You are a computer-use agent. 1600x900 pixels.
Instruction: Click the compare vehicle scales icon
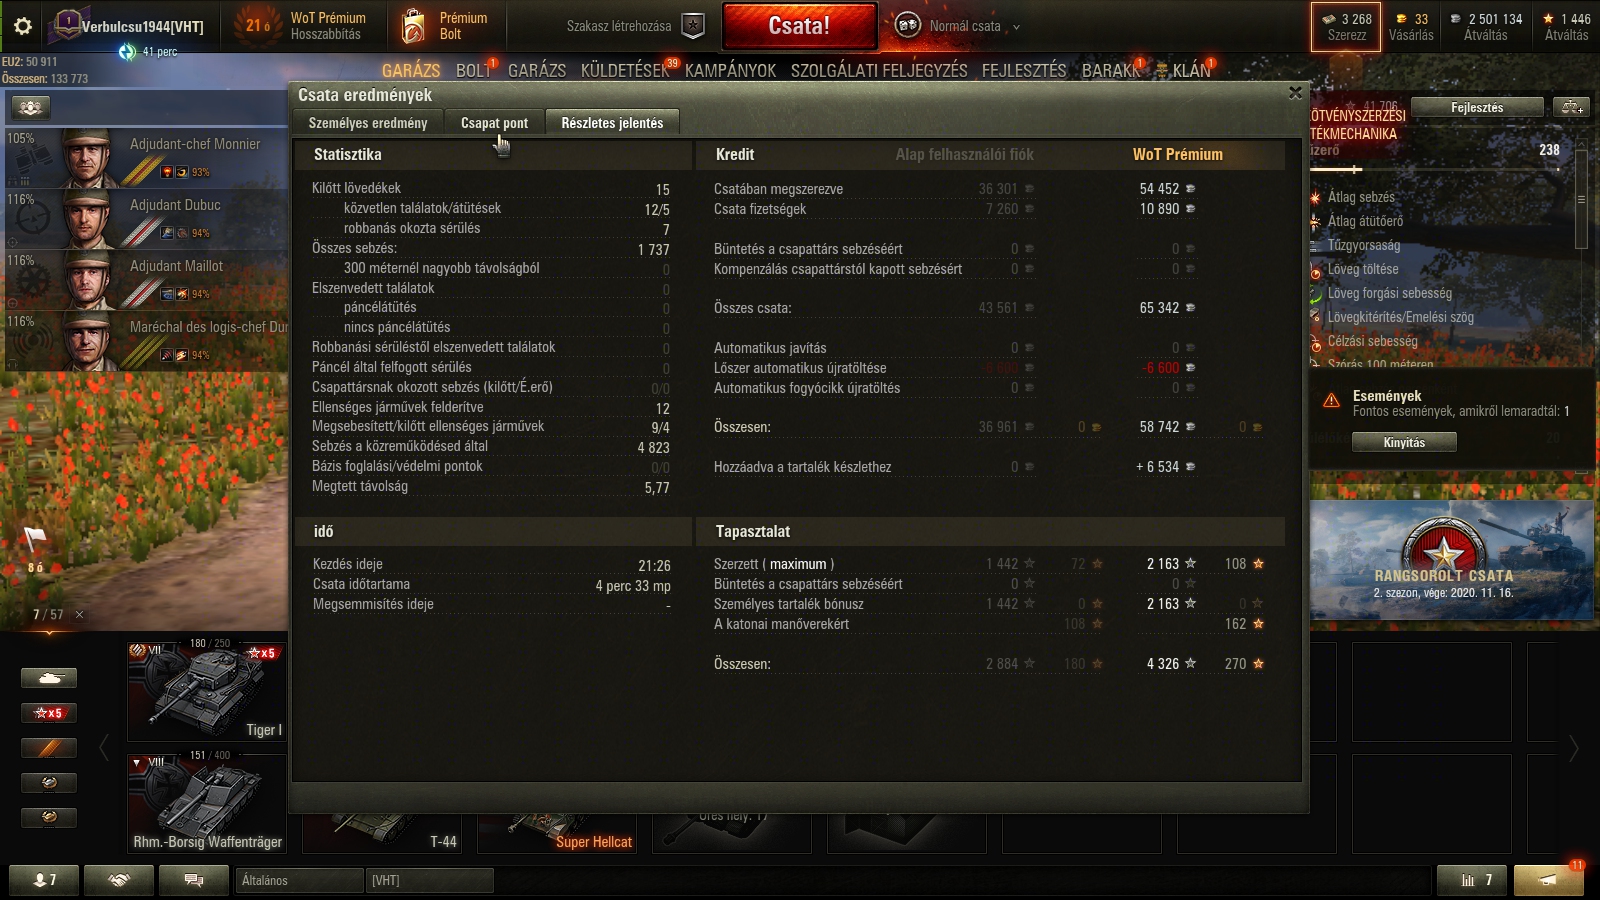click(x=1573, y=107)
